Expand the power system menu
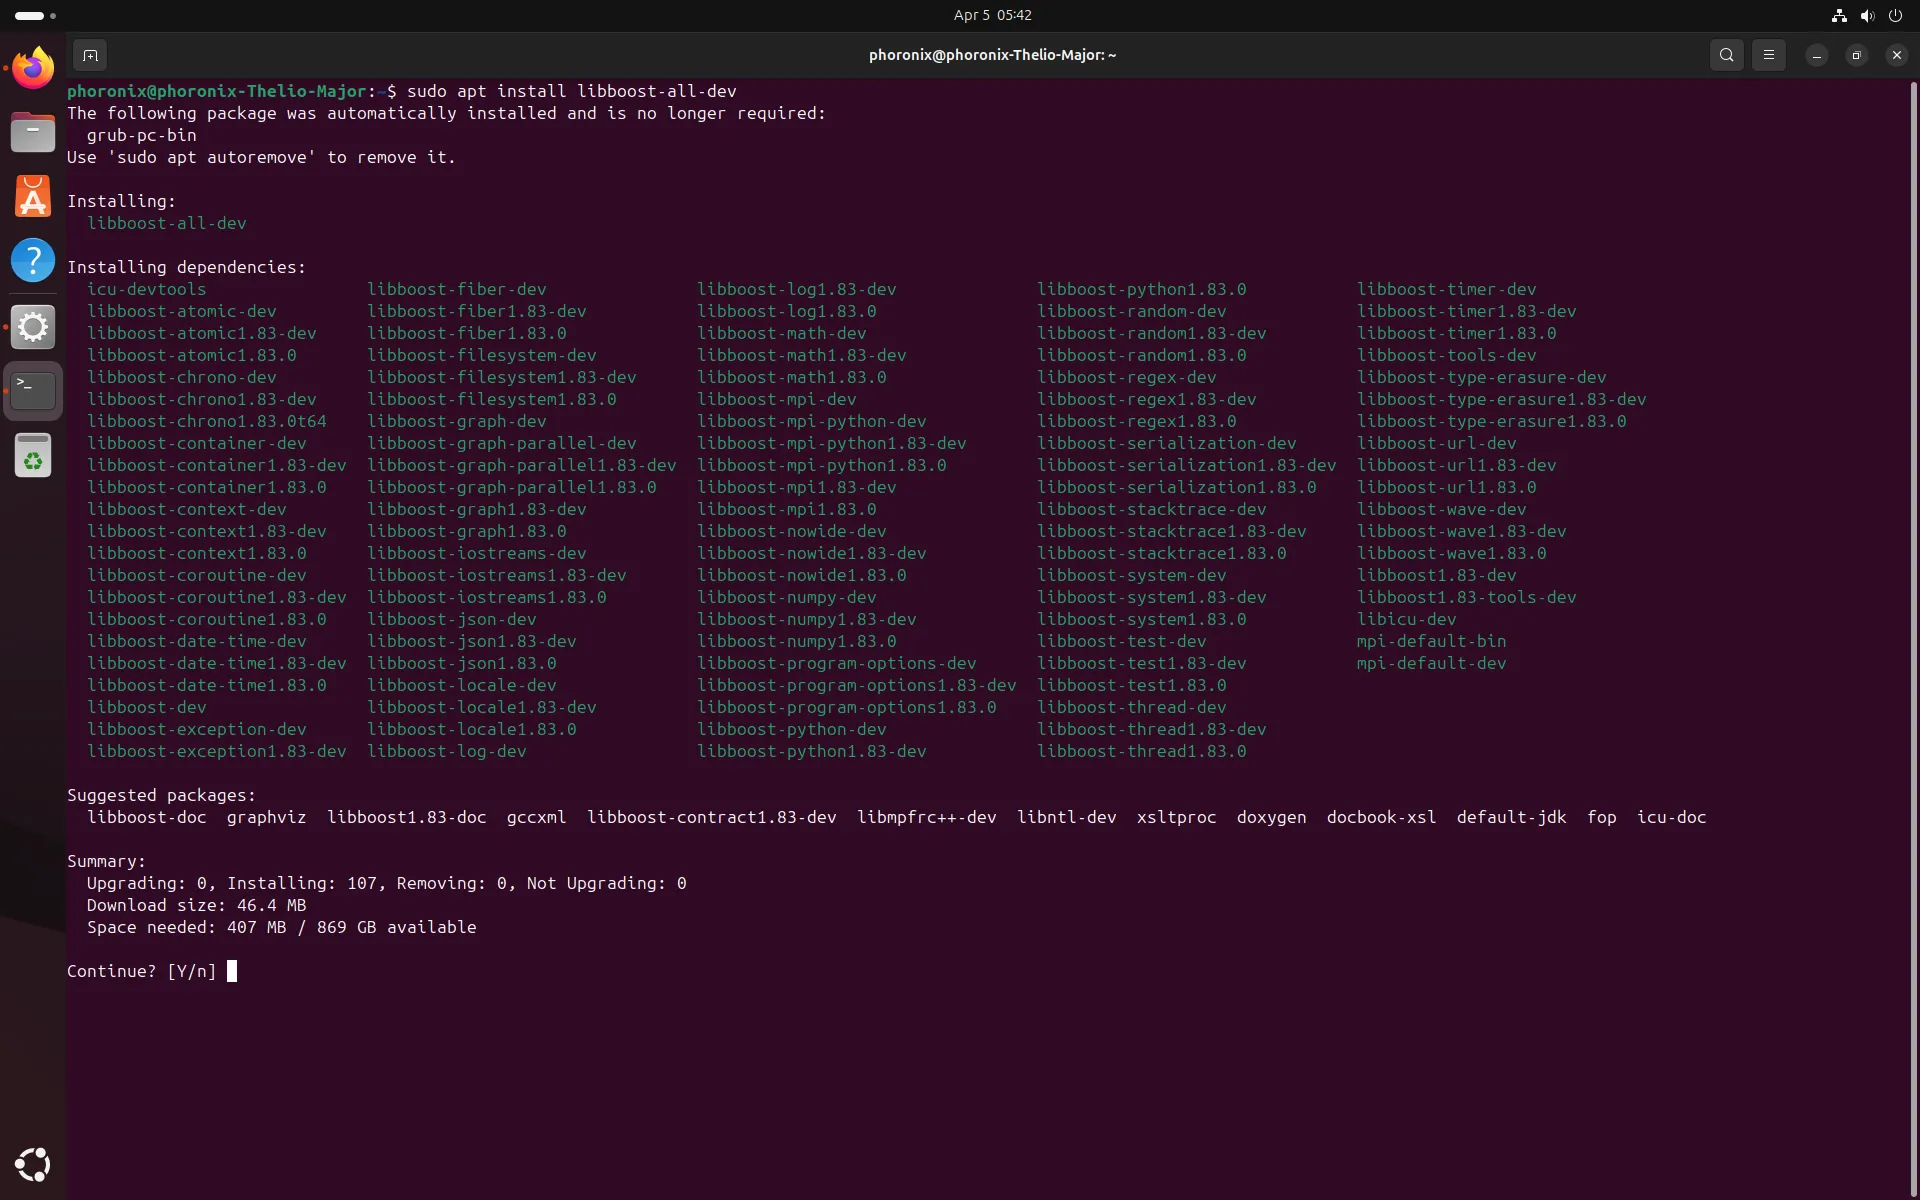This screenshot has width=1920, height=1200. tap(1894, 15)
